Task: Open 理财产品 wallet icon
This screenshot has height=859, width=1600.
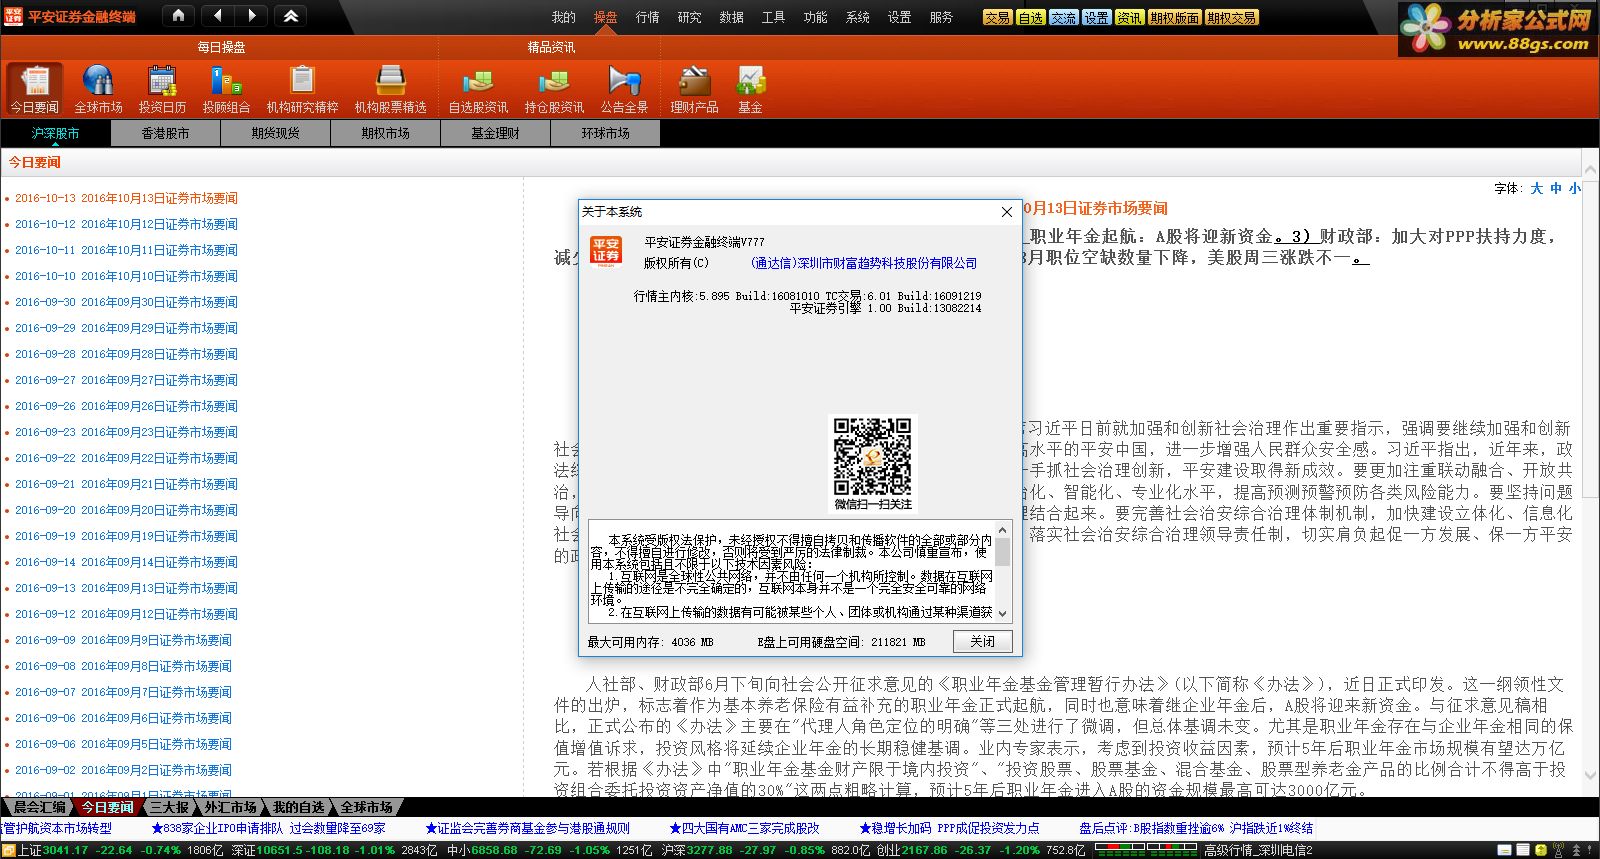Action: [x=694, y=89]
